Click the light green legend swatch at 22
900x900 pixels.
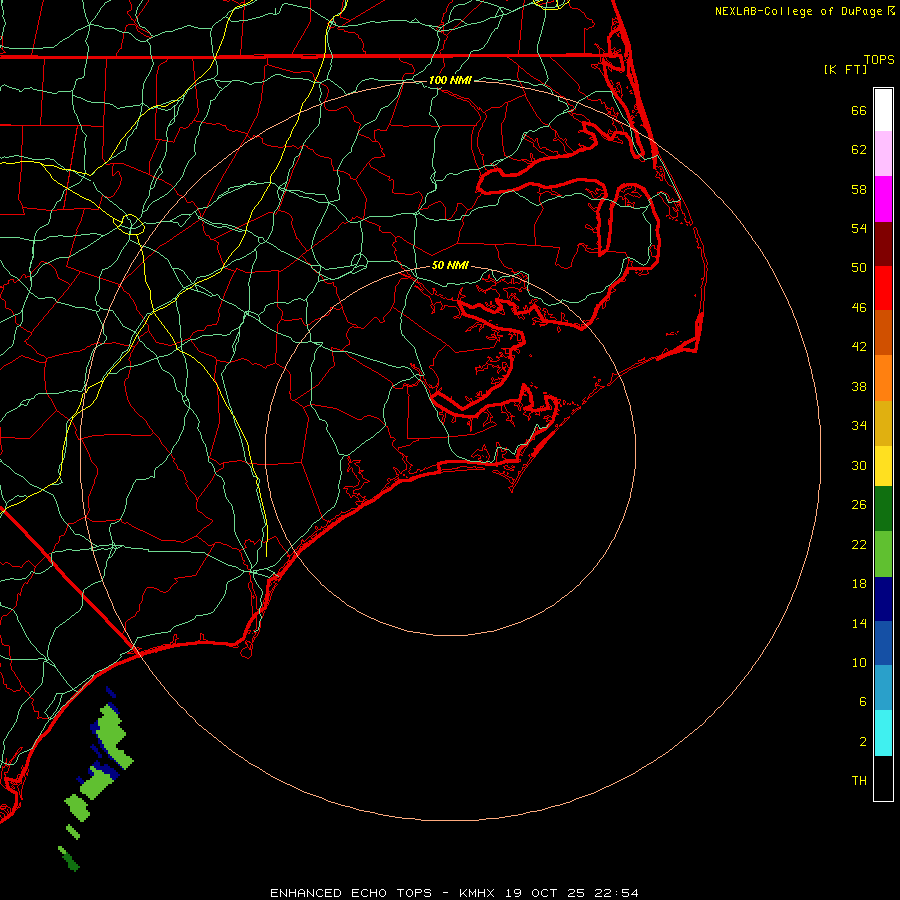tap(883, 554)
